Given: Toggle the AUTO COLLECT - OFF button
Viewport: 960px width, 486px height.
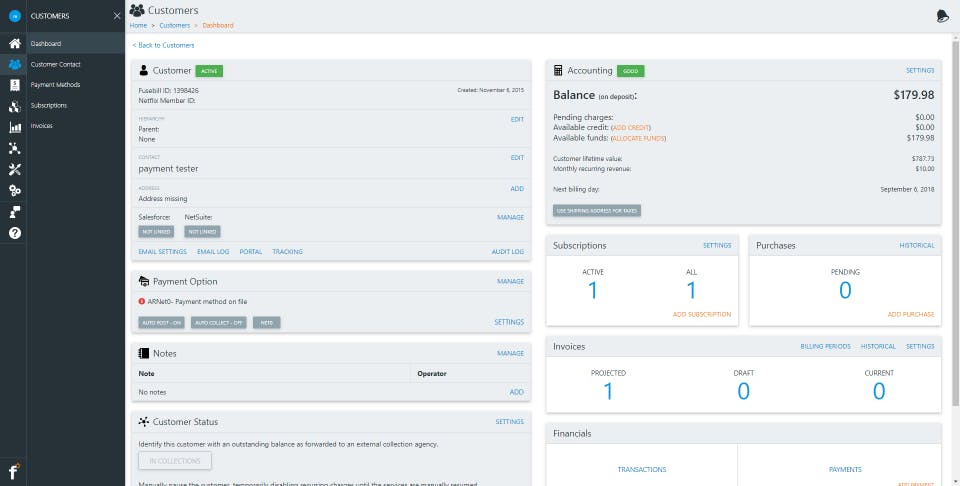Looking at the screenshot, I should (x=219, y=323).
